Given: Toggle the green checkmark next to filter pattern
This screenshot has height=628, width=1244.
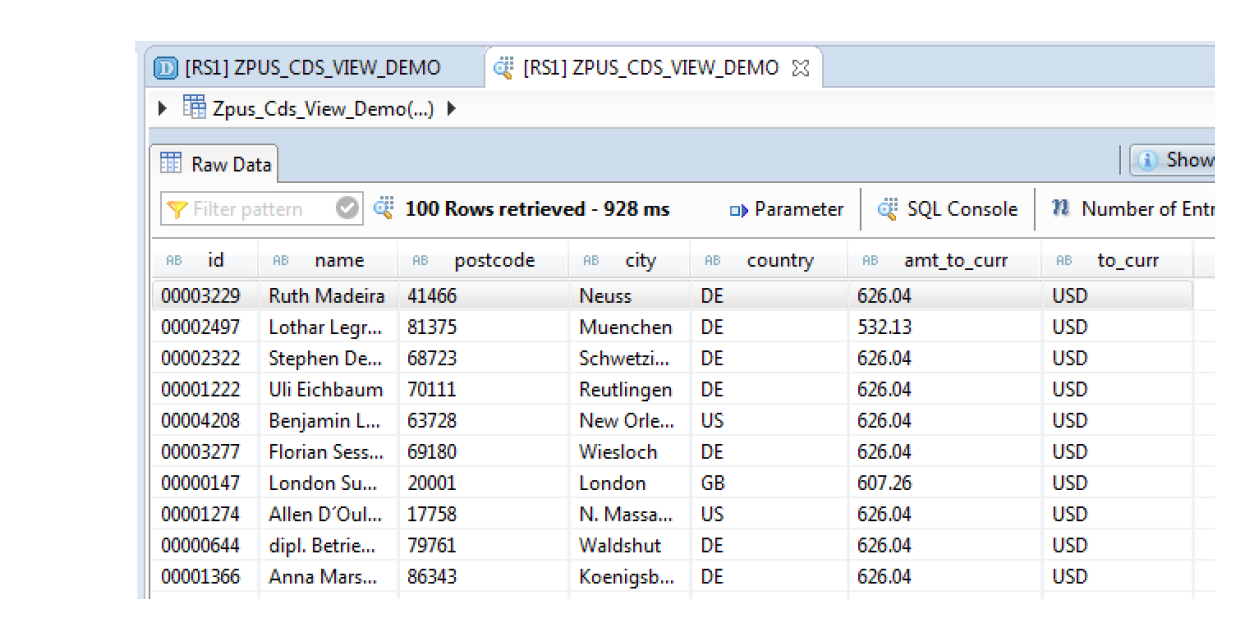Looking at the screenshot, I should [x=348, y=208].
